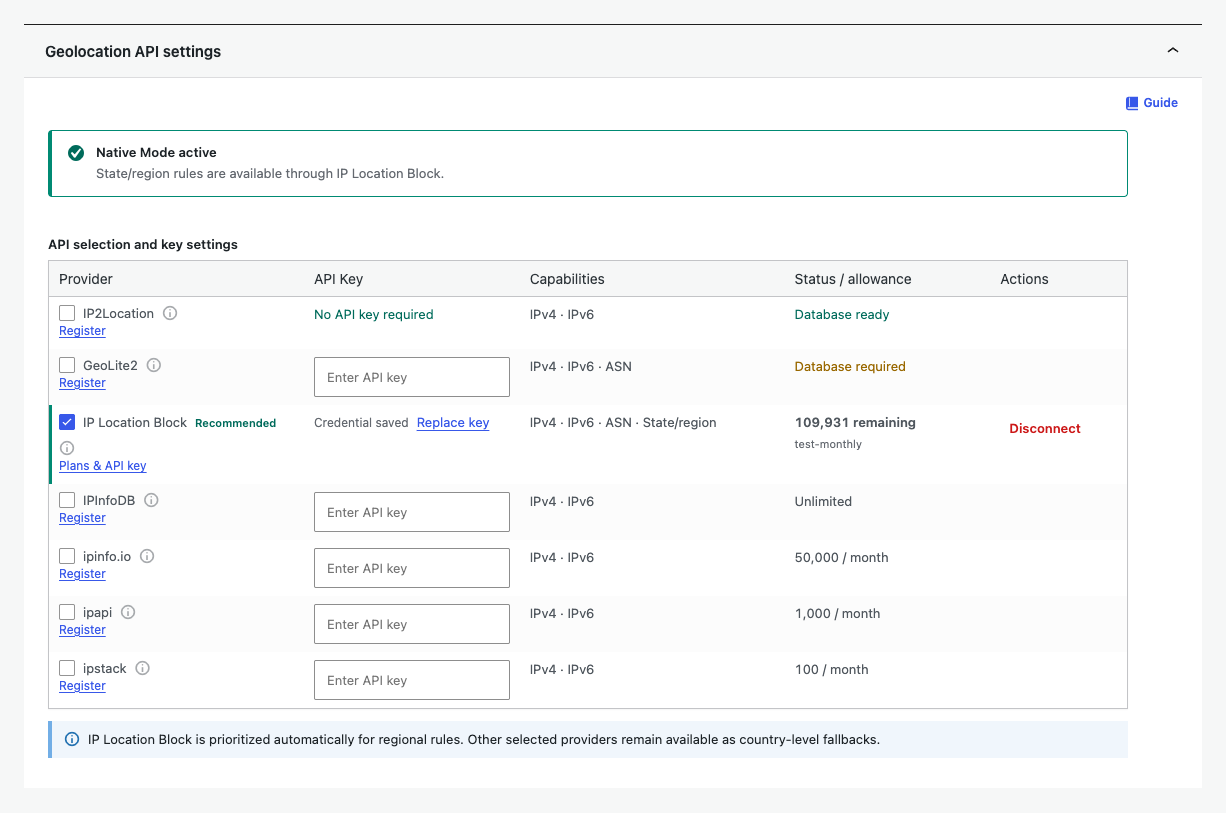
Task: Click the info icon in the blue notice bar
Action: tap(72, 740)
